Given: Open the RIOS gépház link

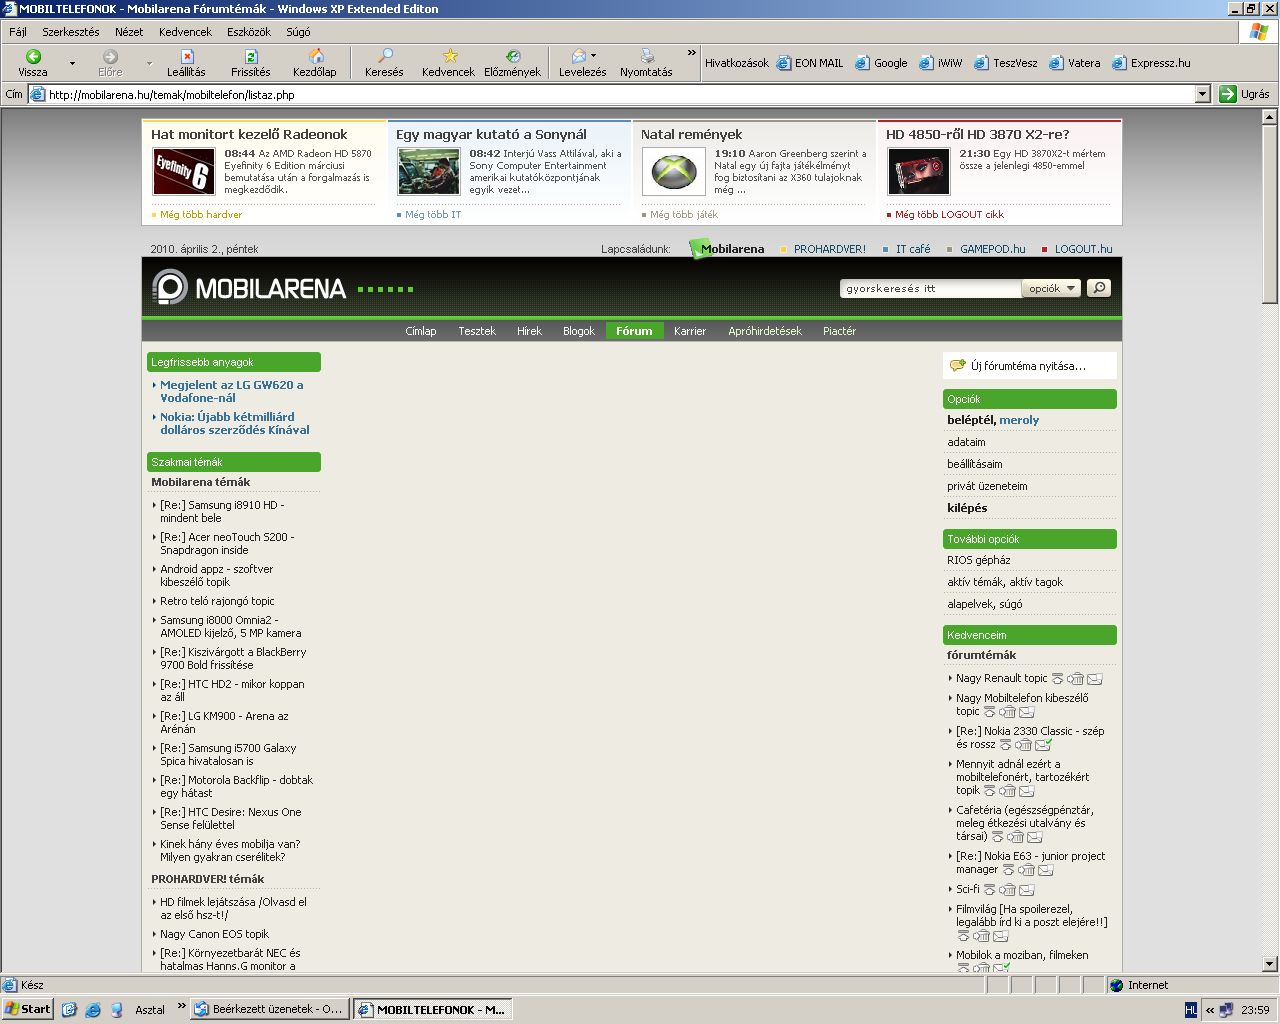Looking at the screenshot, I should tap(979, 560).
